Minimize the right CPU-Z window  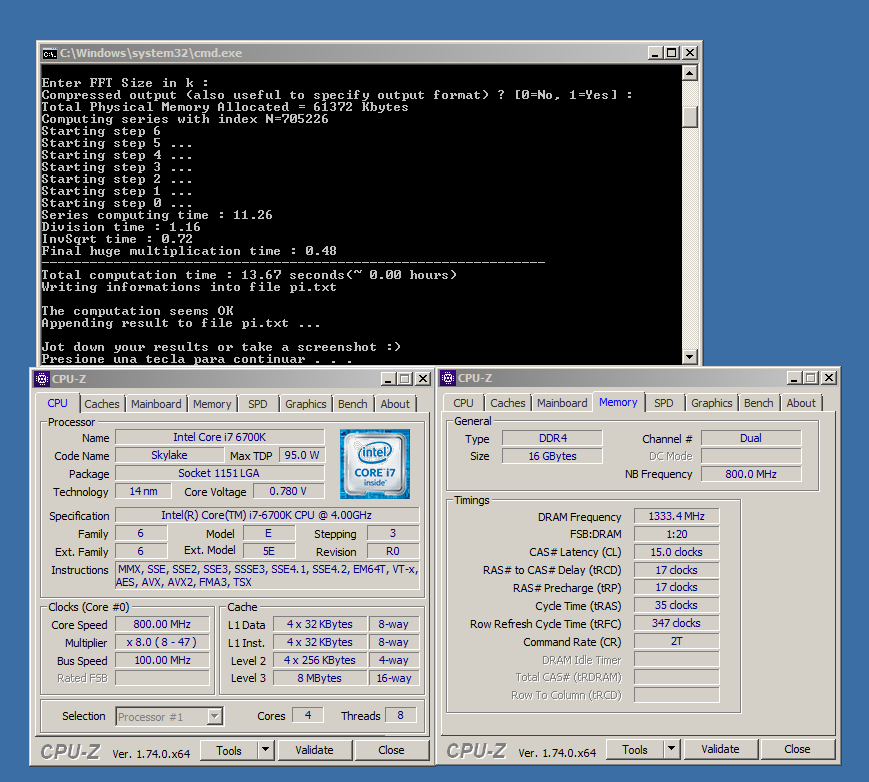[x=794, y=377]
